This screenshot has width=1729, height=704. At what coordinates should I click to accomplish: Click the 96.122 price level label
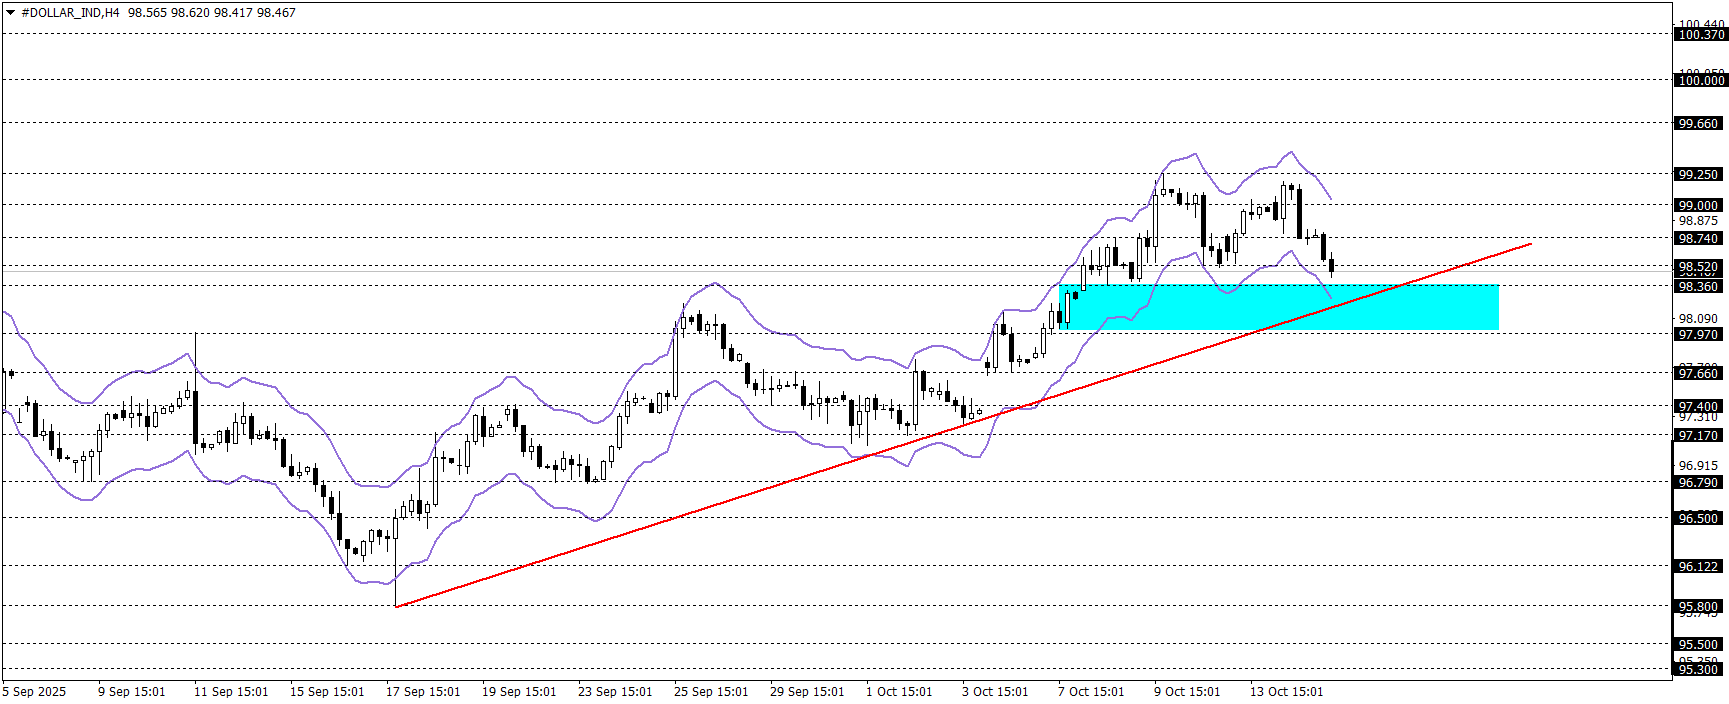click(x=1698, y=567)
